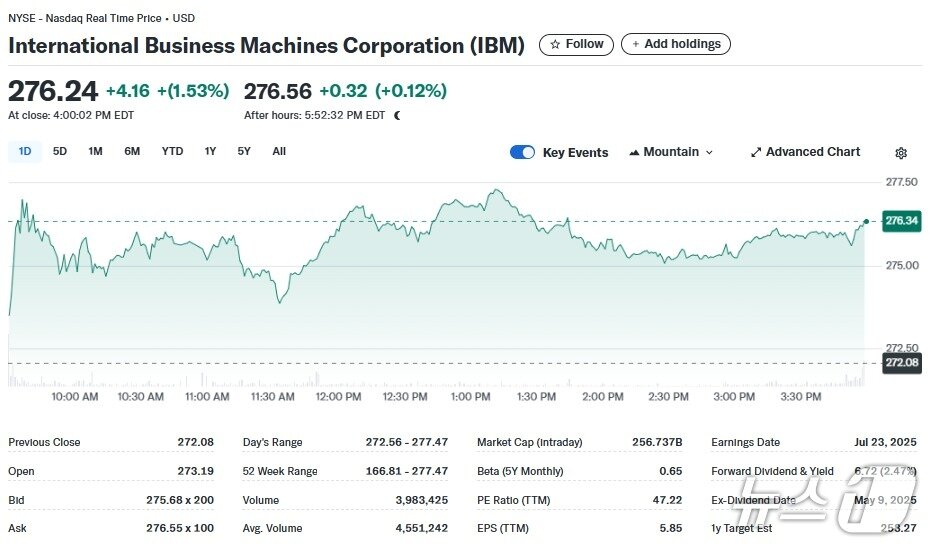Click the Ask value 276.55 x 100

pos(180,528)
